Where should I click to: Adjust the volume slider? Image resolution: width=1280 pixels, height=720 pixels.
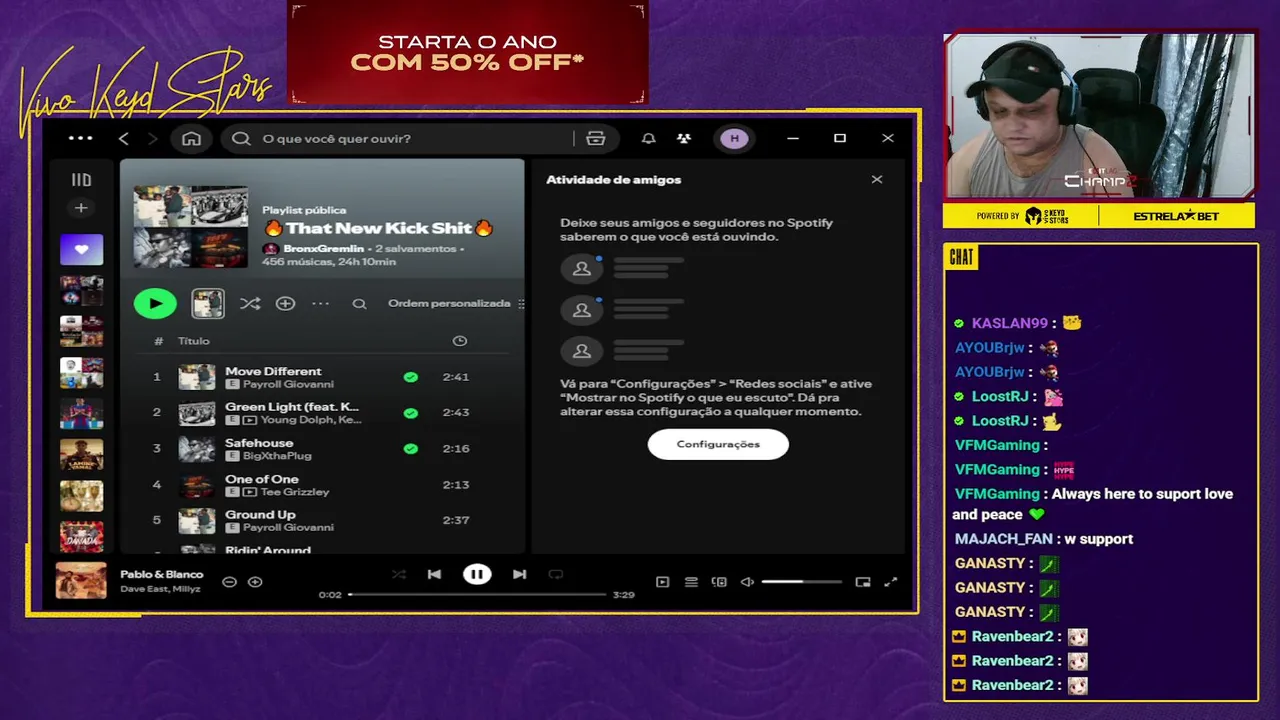pyautogui.click(x=801, y=582)
